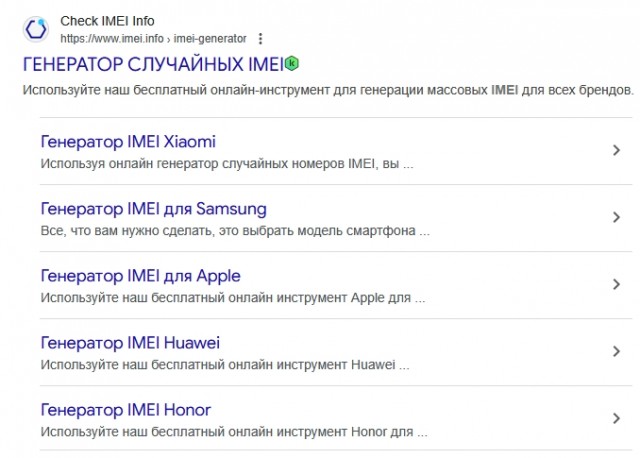Screen dimensions: 640x458
Task: Open the three-dot options next to imei.info URL
Action: (260, 39)
